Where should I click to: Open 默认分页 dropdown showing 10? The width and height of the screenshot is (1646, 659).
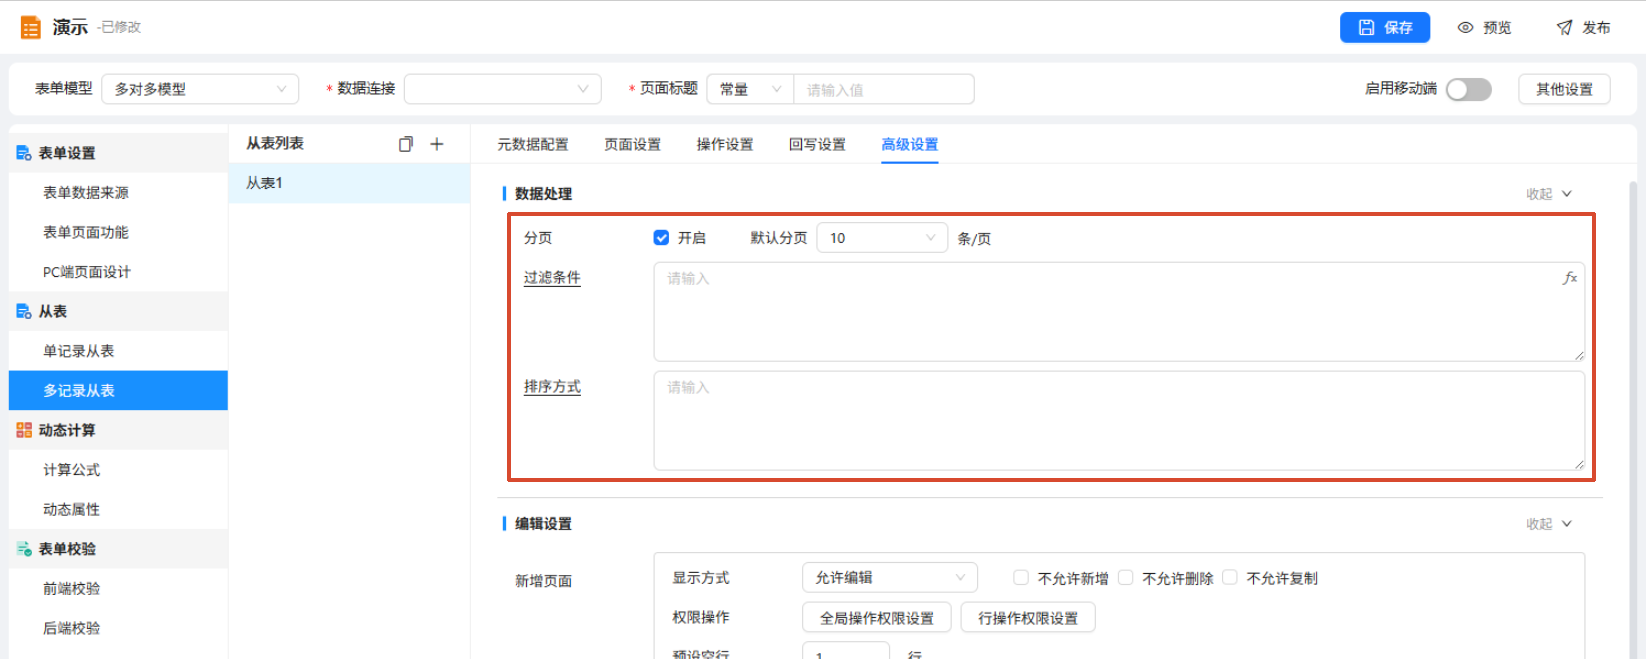coord(882,238)
